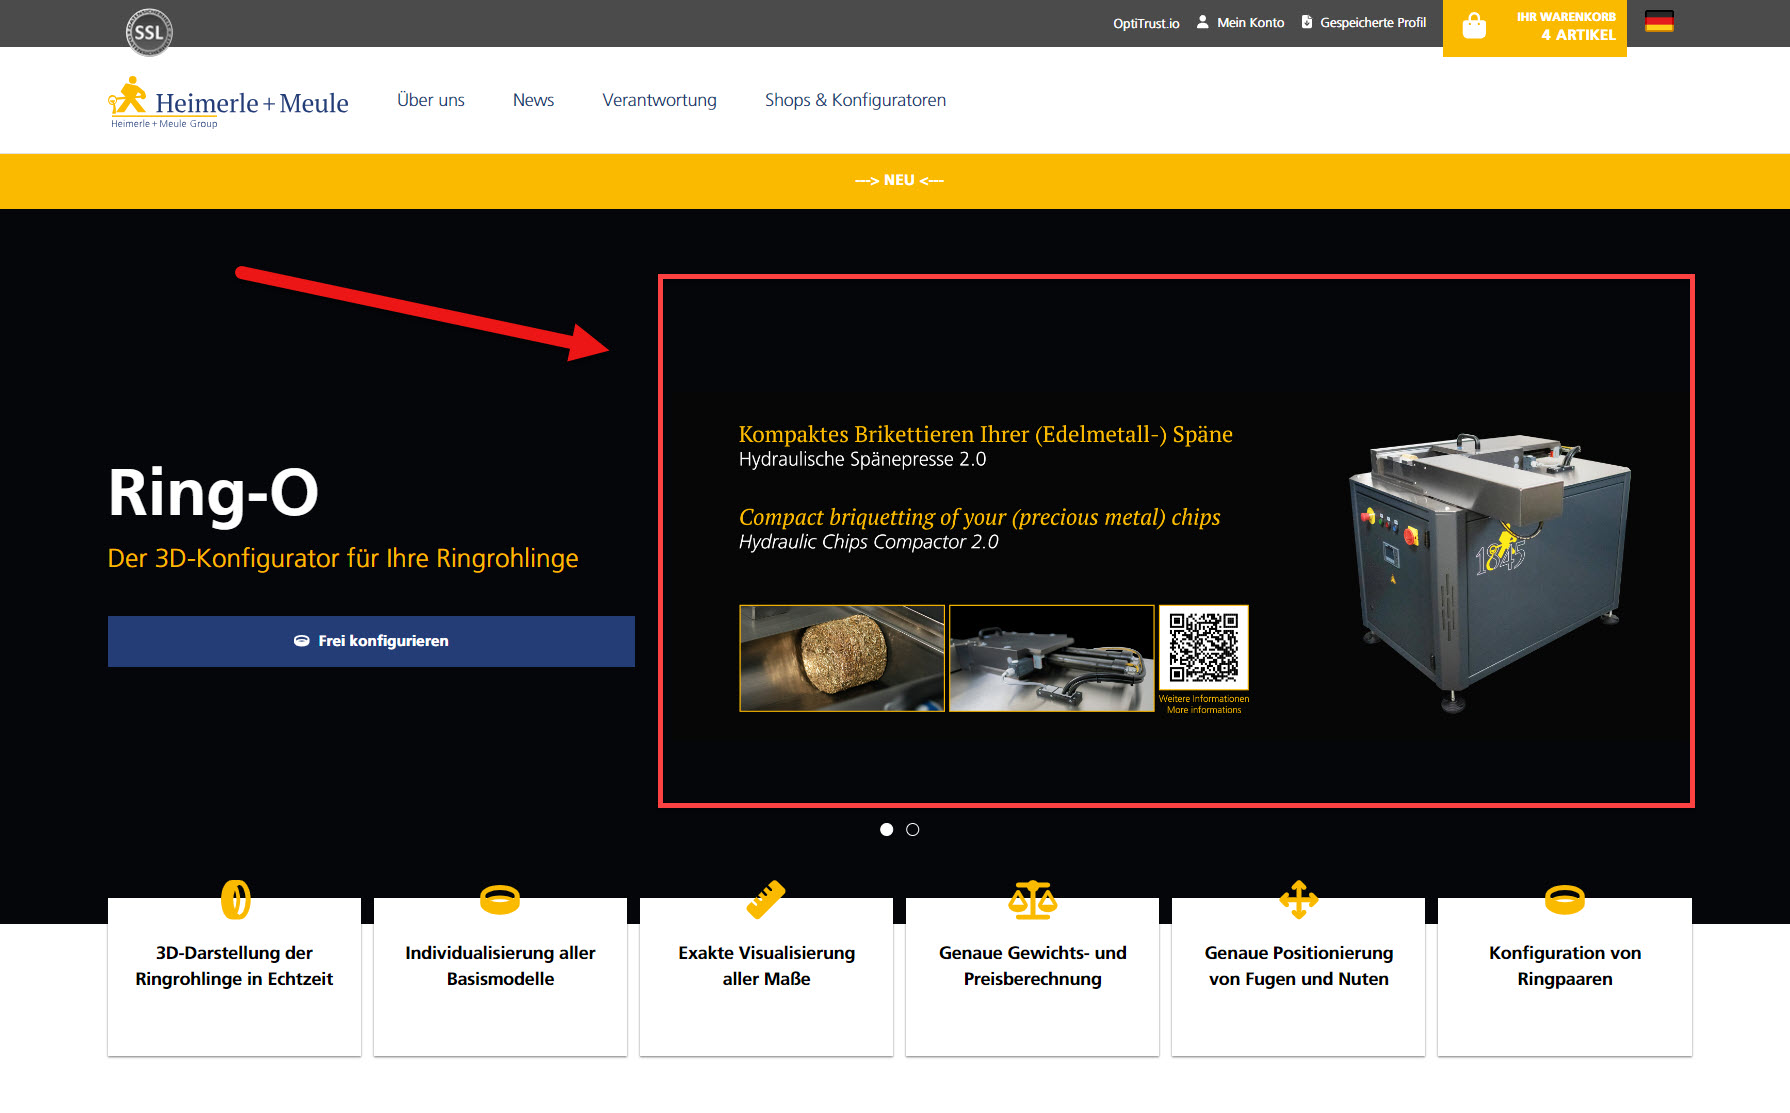Open the Über uns menu
Image resolution: width=1790 pixels, height=1113 pixels.
[x=431, y=100]
